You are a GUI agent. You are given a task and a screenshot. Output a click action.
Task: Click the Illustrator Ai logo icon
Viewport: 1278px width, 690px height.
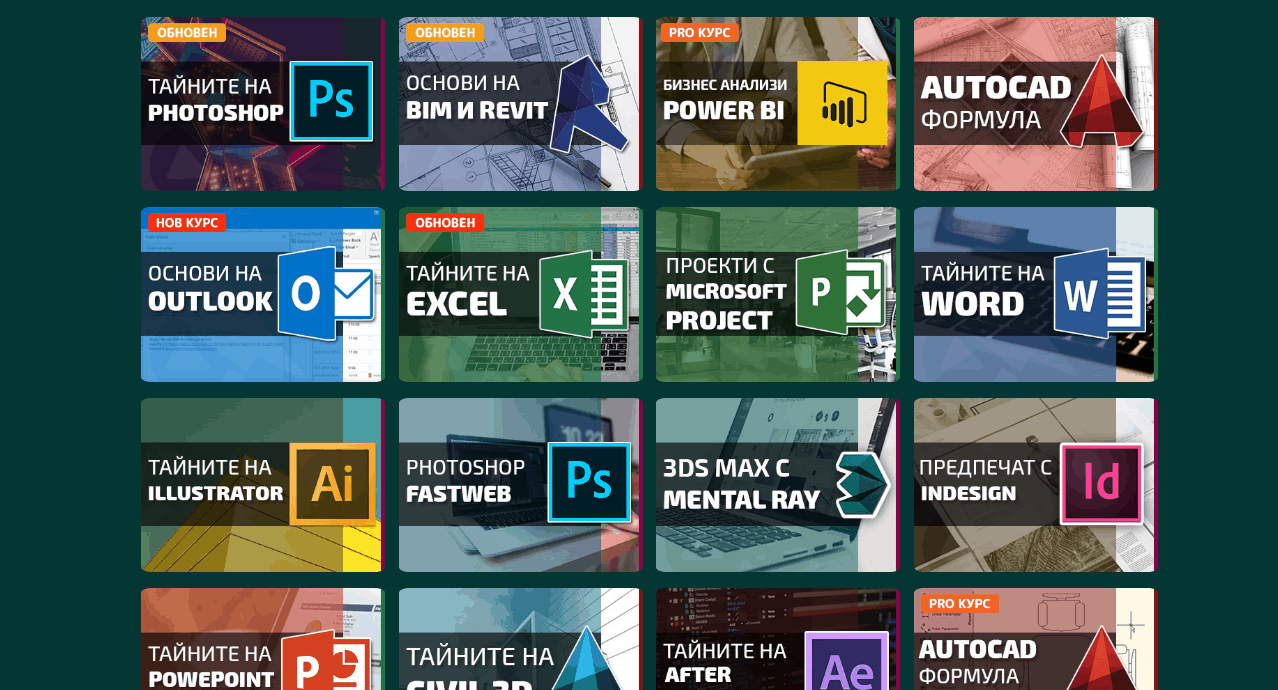pyautogui.click(x=332, y=484)
